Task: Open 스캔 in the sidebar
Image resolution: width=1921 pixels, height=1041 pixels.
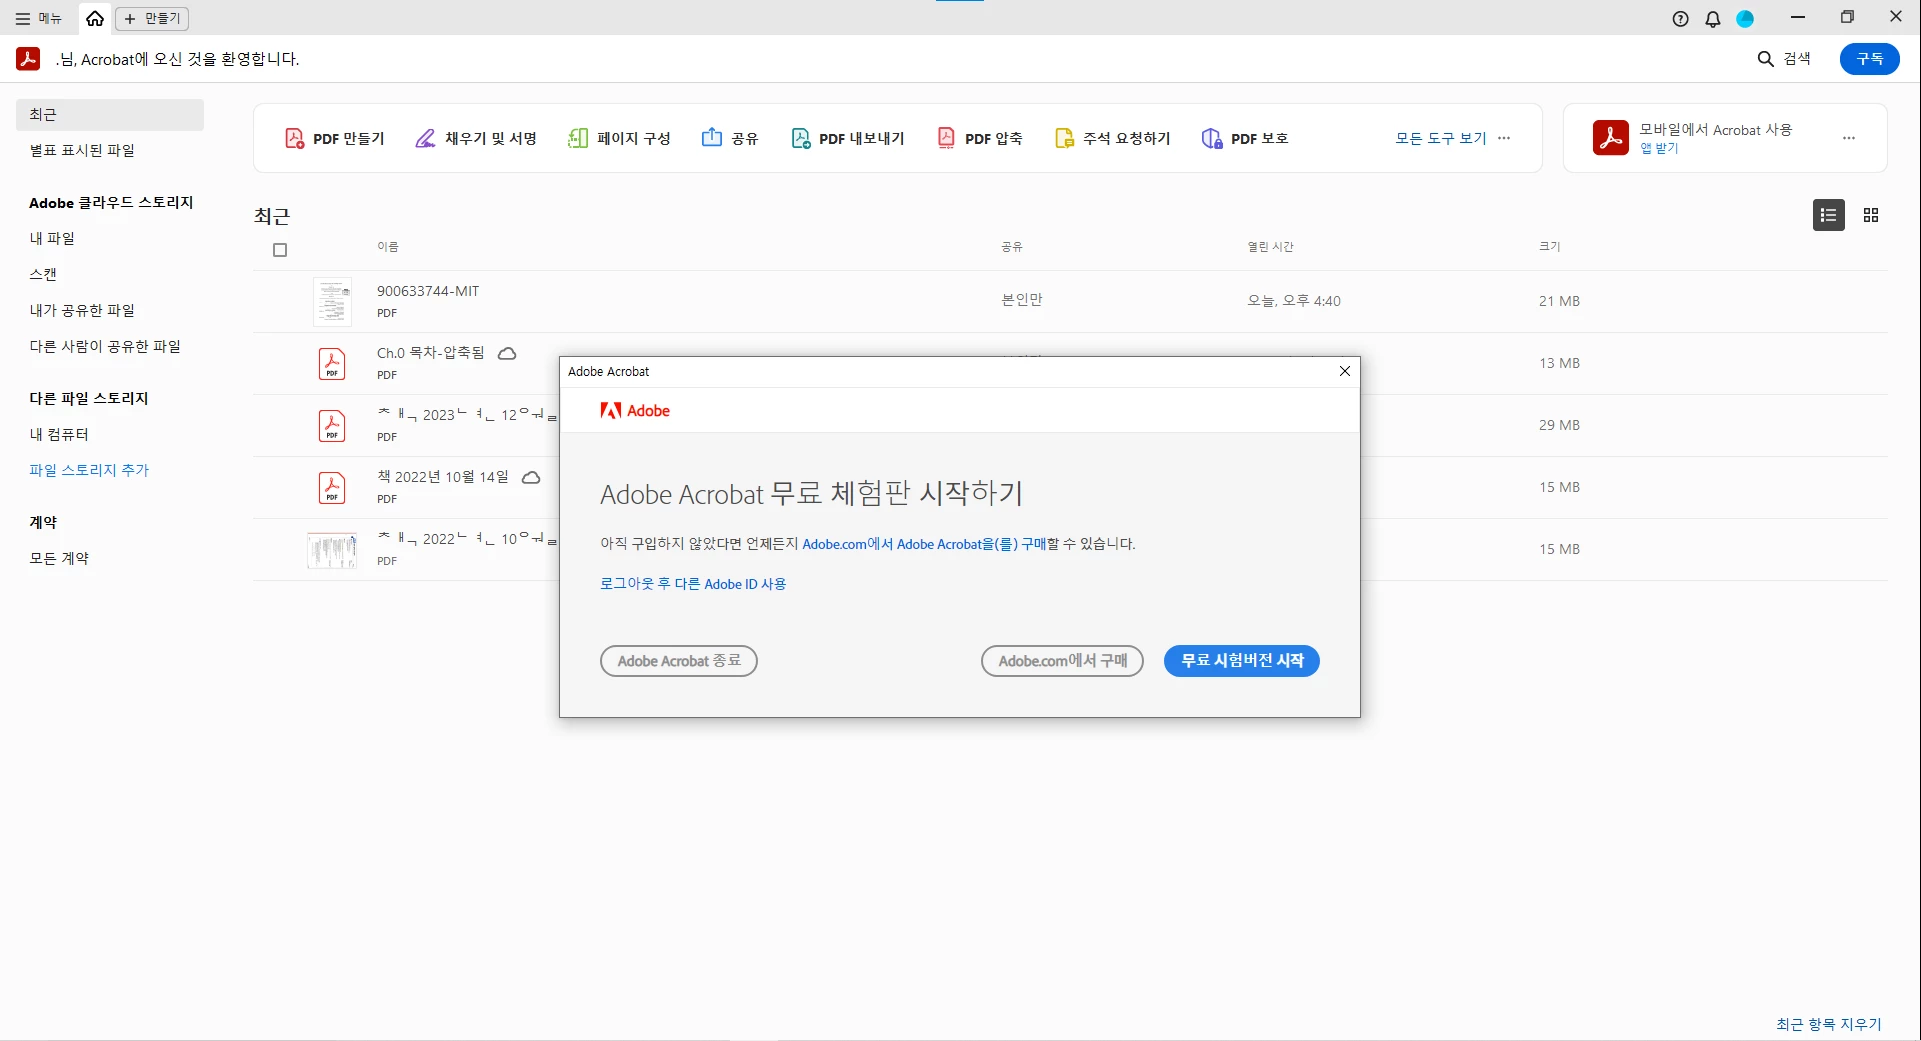Action: tap(43, 274)
